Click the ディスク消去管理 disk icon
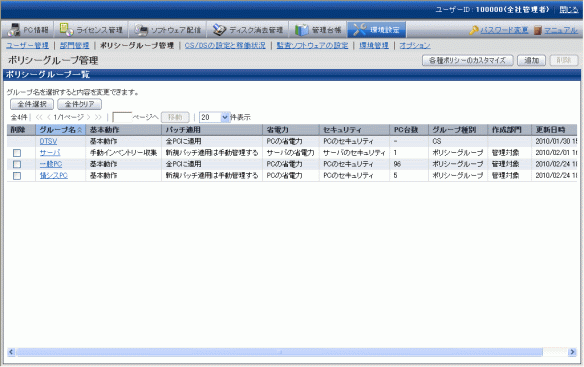 tap(219, 30)
